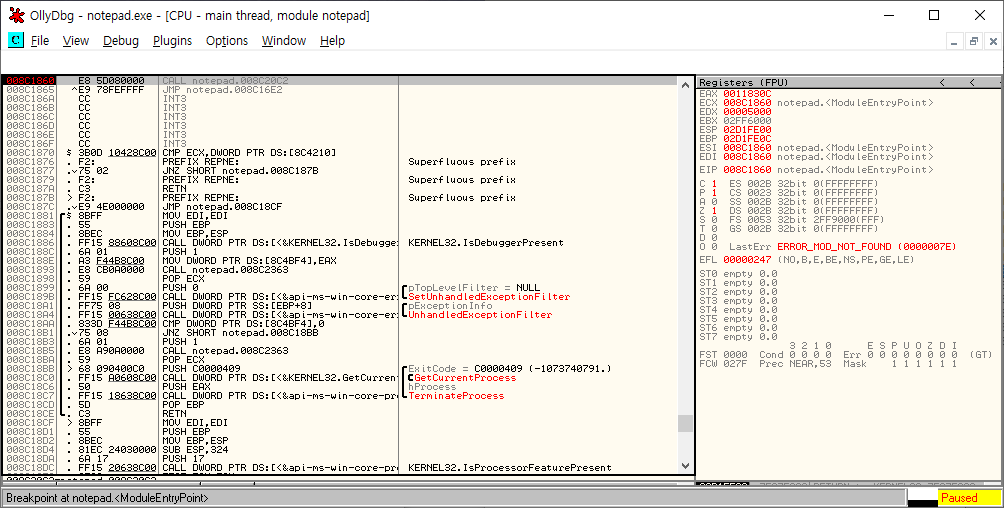Click the C carry flag value

tap(714, 184)
